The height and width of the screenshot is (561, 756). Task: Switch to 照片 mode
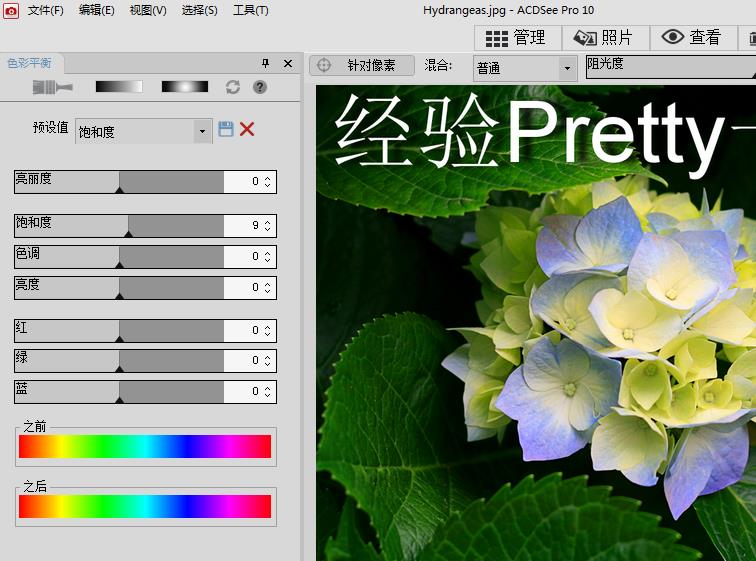coord(606,38)
